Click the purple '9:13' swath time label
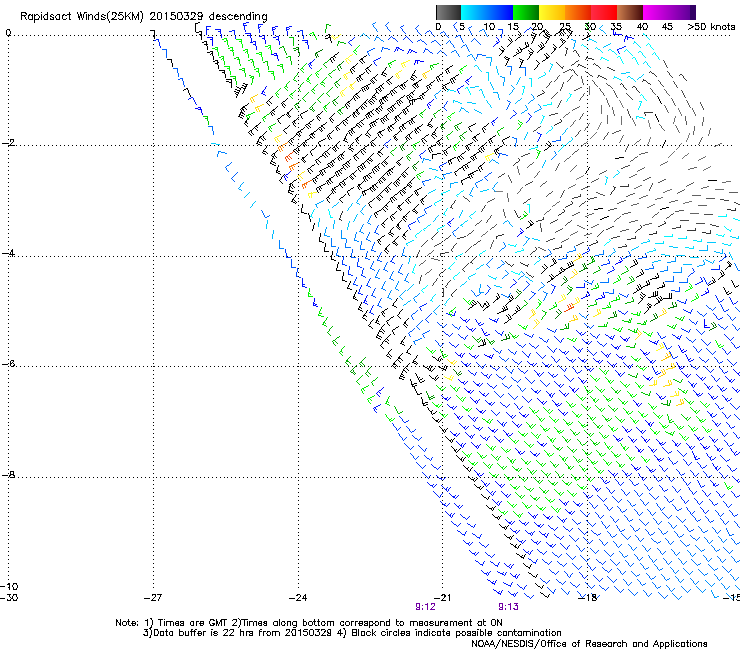The image size is (740, 650). (508, 607)
